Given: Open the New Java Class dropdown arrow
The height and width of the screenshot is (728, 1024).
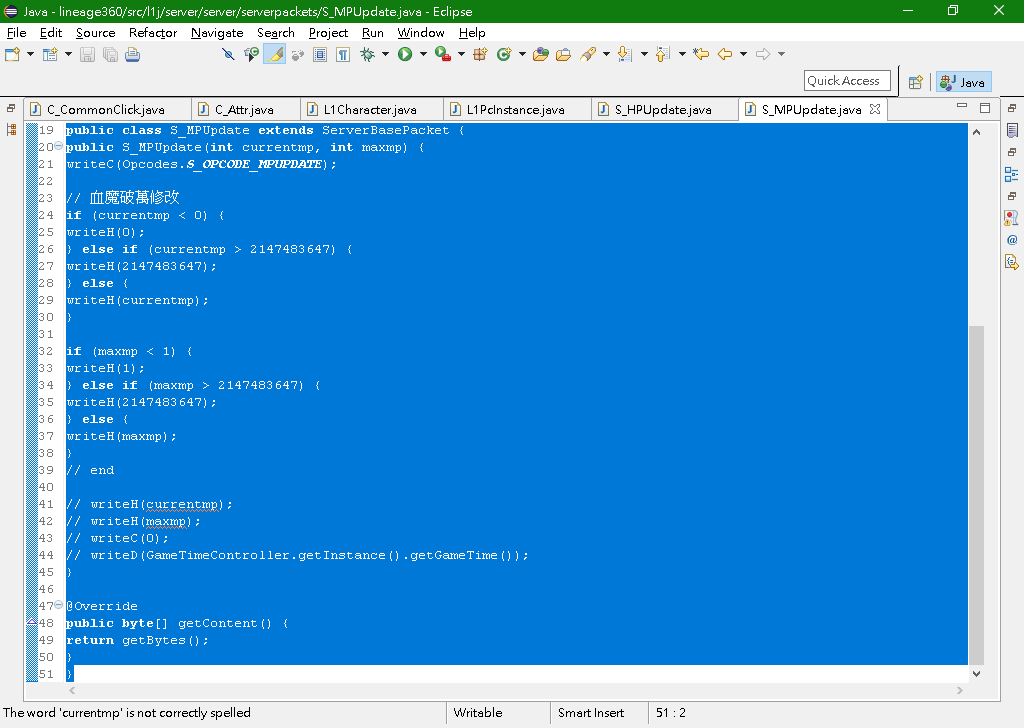Looking at the screenshot, I should pyautogui.click(x=522, y=54).
